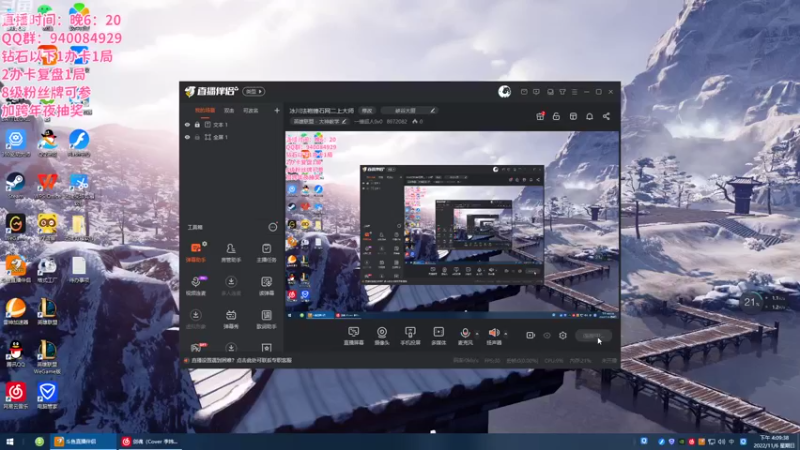Viewport: 800px width, 450px height.
Task: Open the Steam desktop shortcut
Action: tap(15, 185)
